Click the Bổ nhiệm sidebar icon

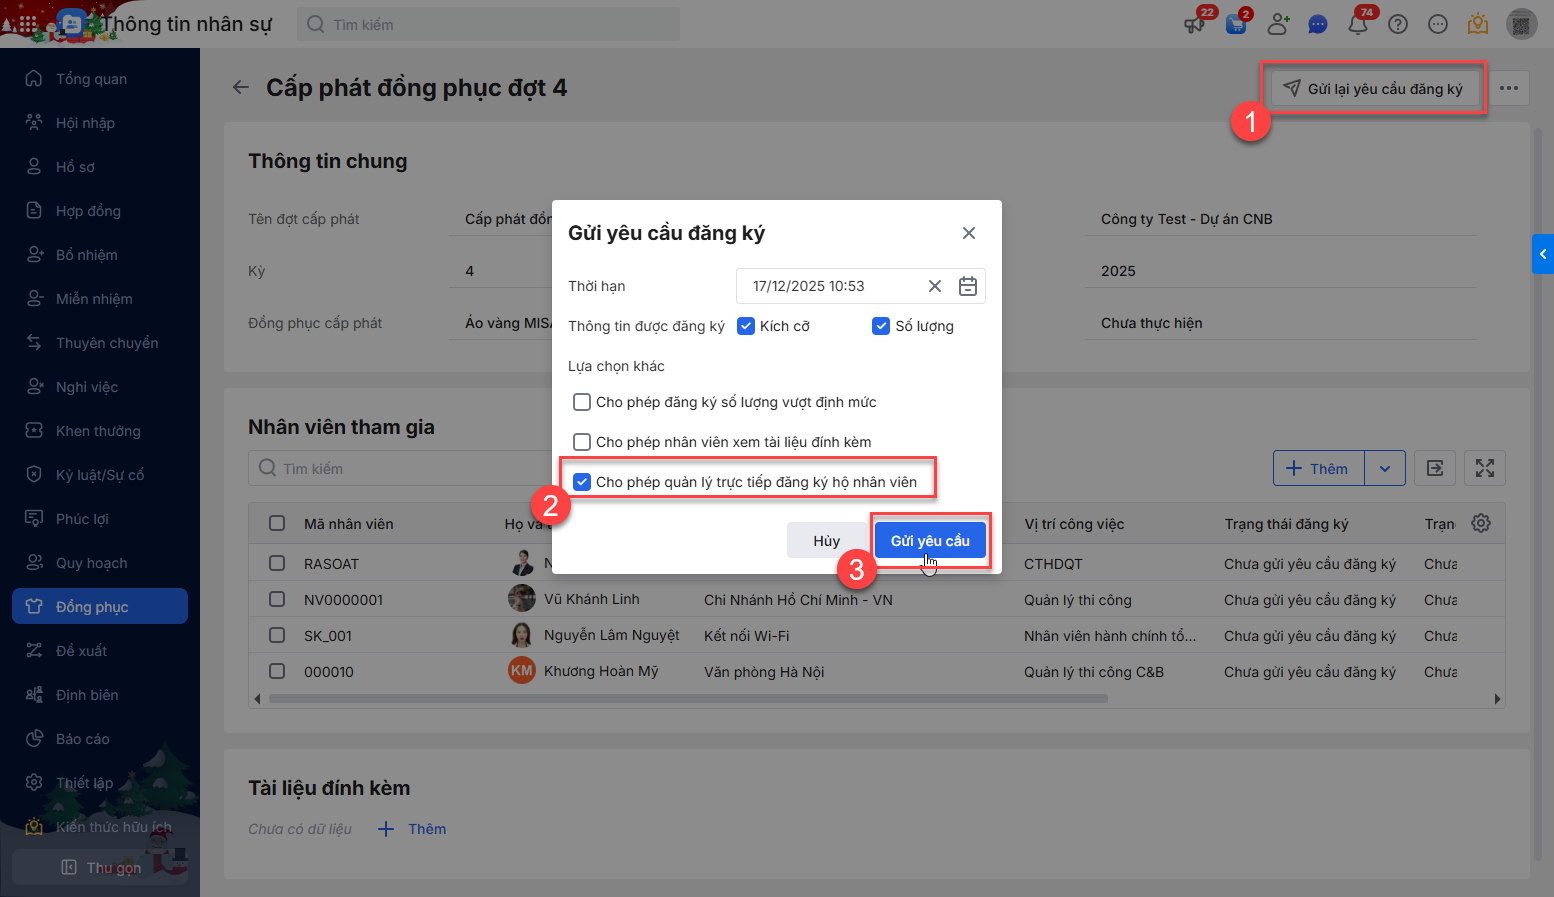(34, 255)
